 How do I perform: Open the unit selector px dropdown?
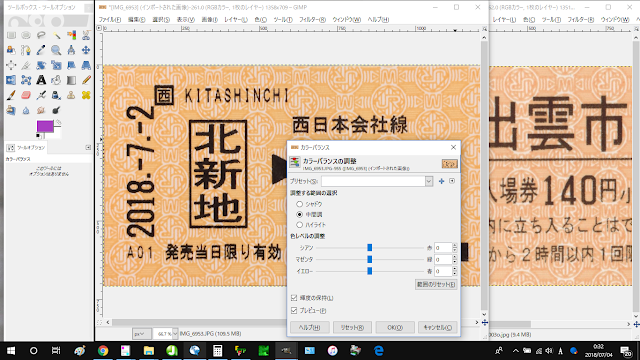click(141, 334)
